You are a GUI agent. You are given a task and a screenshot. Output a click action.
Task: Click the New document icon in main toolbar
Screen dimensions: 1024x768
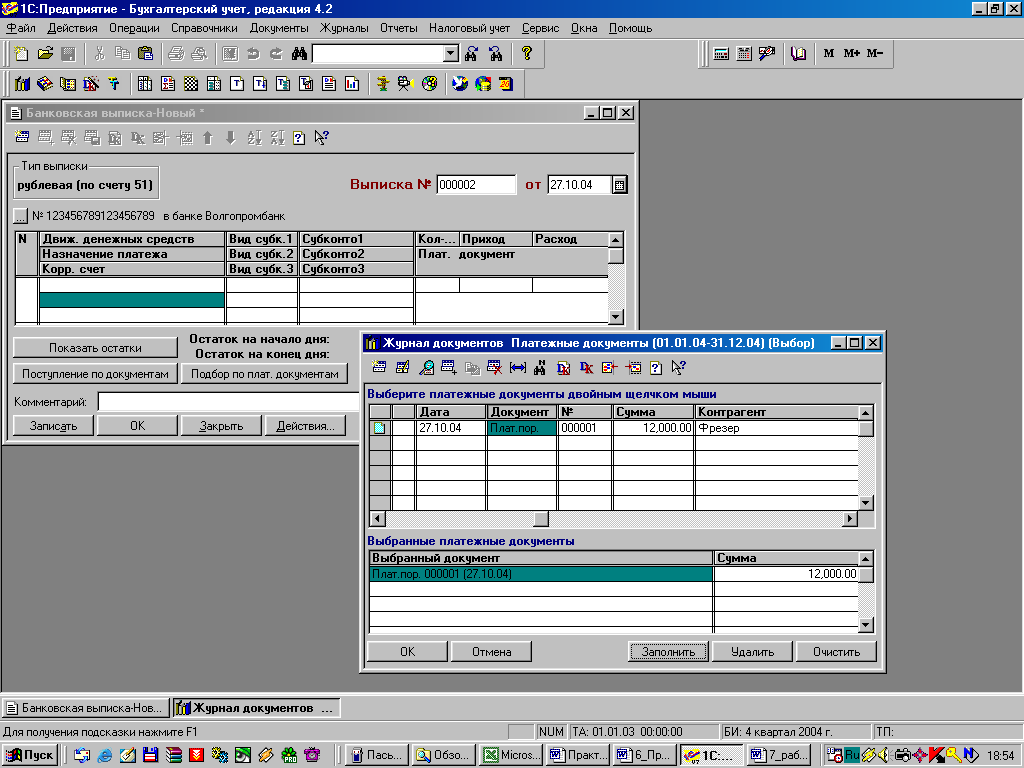(22, 54)
